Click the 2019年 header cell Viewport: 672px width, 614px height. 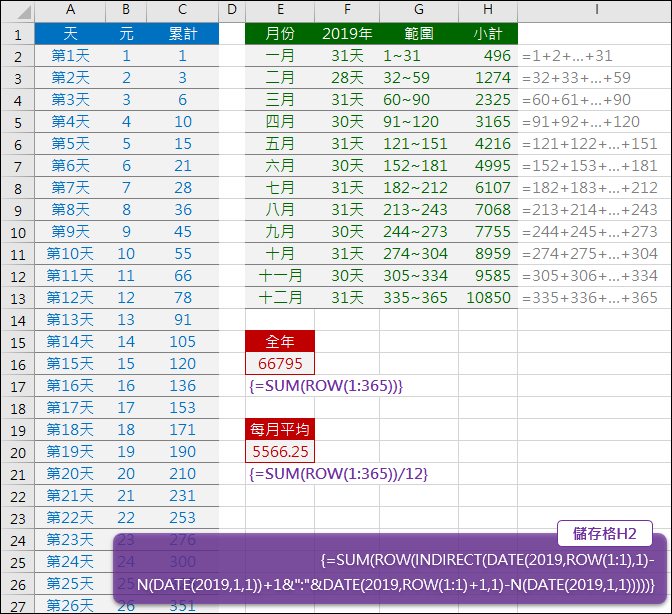coord(347,33)
